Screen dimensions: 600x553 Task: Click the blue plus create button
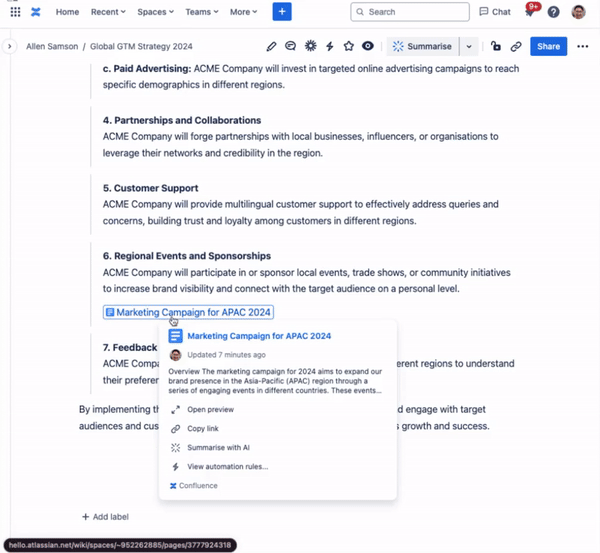[282, 12]
